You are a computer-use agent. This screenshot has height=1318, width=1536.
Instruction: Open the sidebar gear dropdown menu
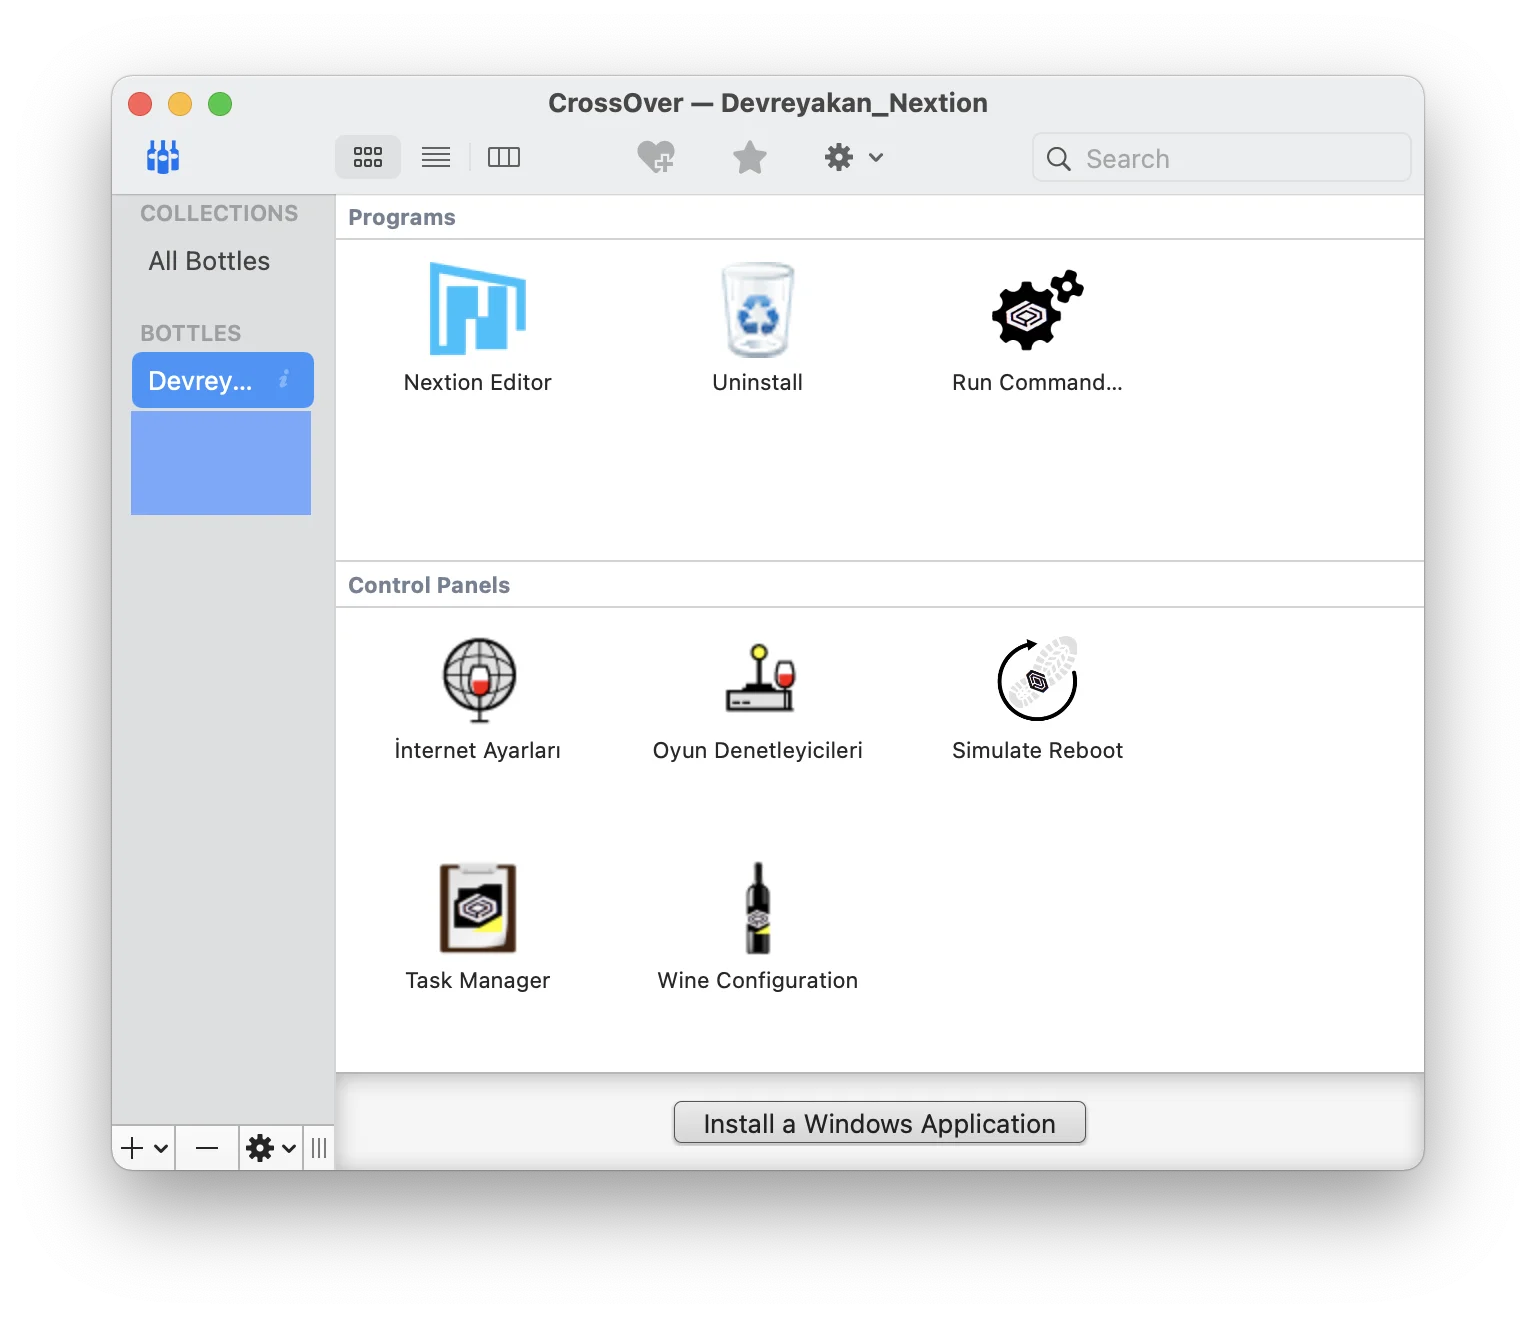(271, 1148)
